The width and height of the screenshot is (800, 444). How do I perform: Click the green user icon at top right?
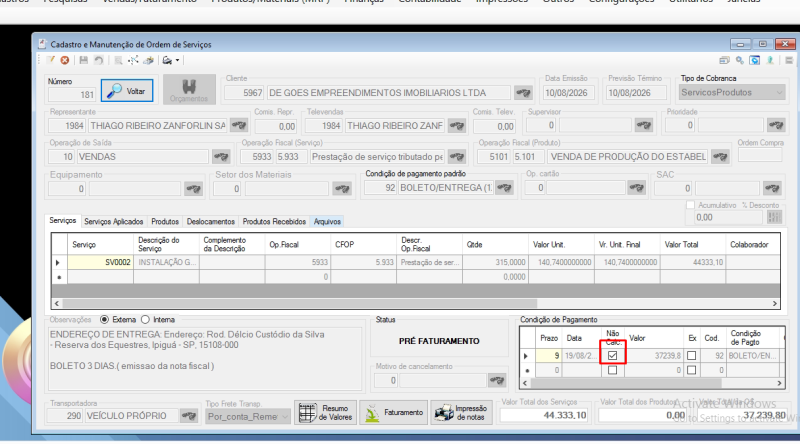pos(770,60)
